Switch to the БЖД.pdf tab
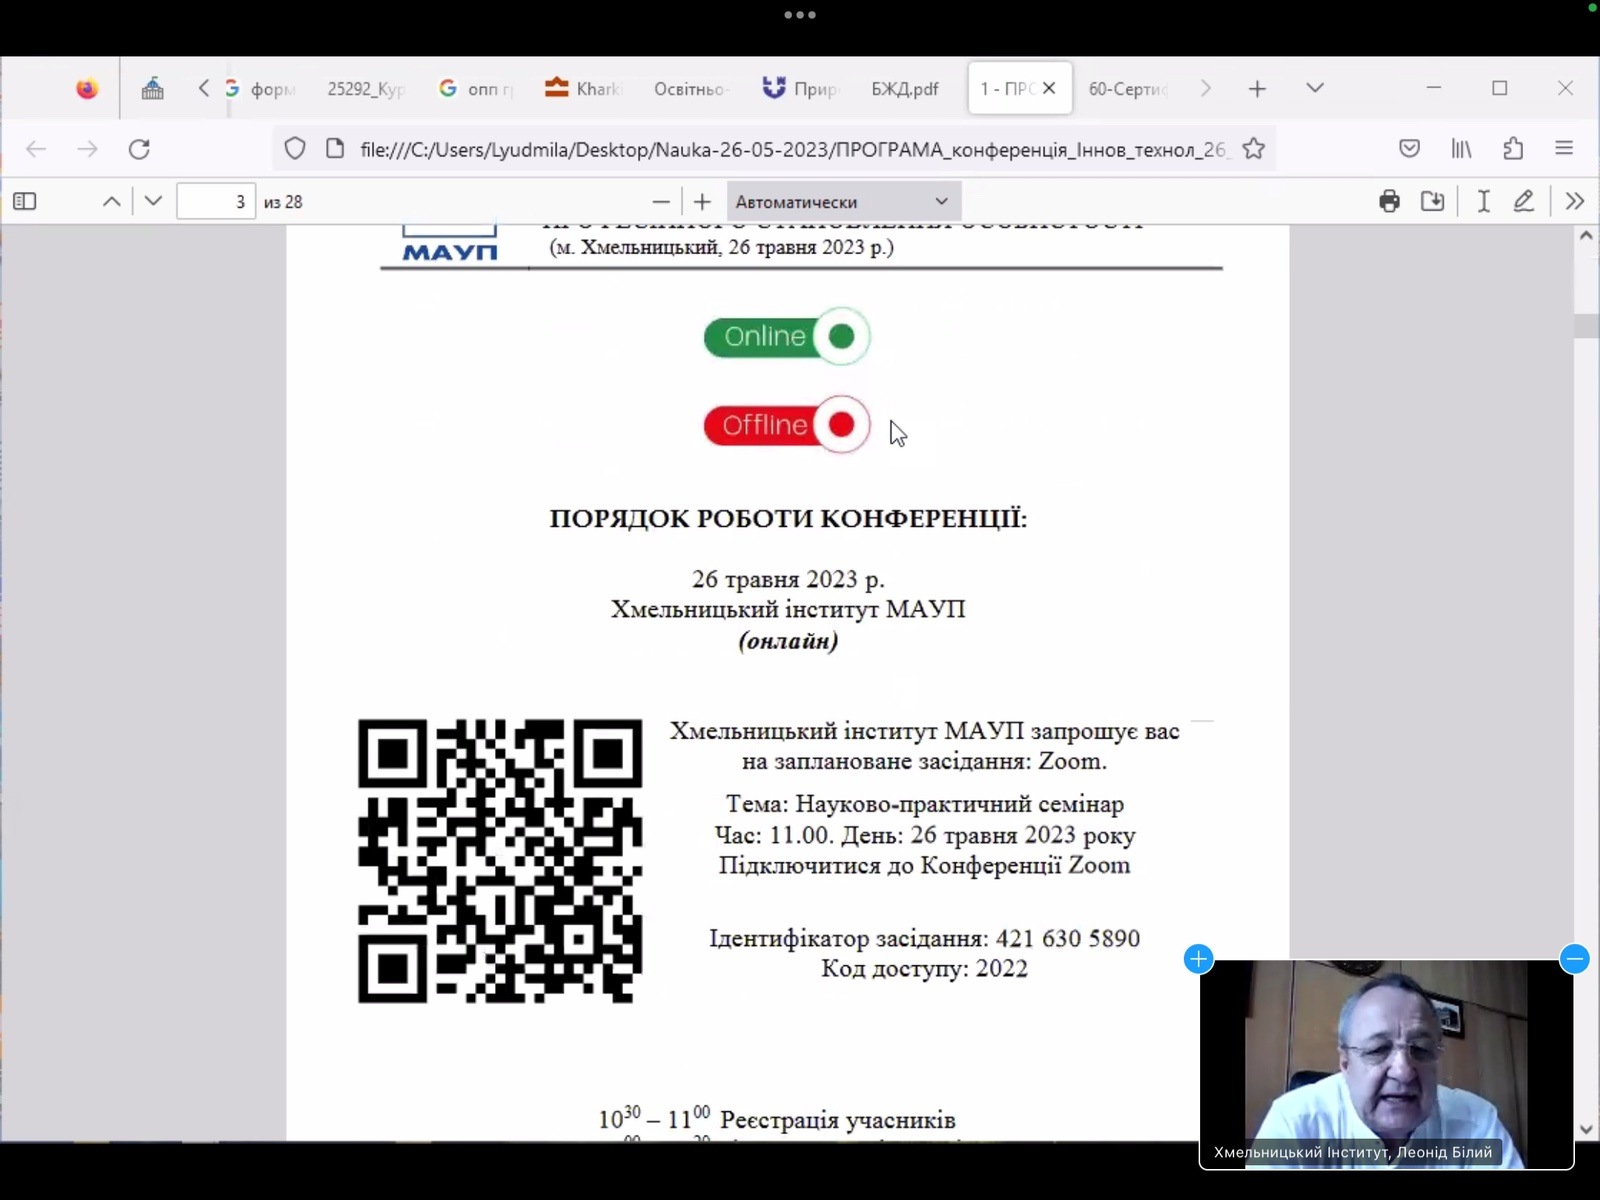 905,89
